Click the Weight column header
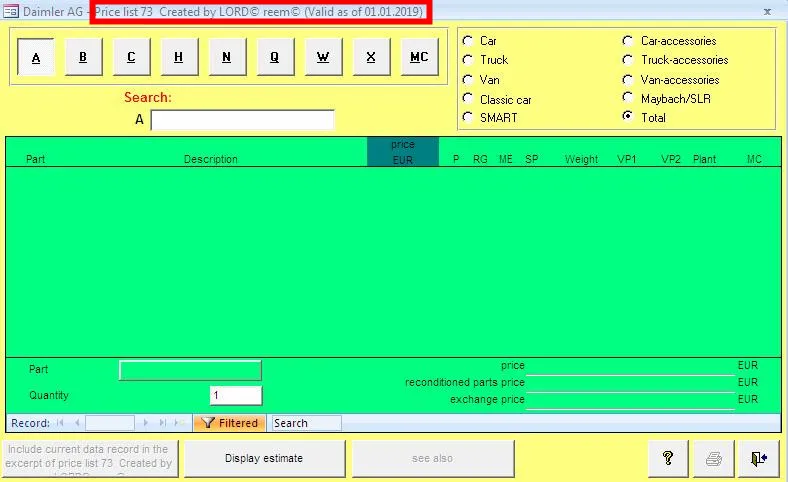Viewport: 788px width, 482px height. coord(581,159)
